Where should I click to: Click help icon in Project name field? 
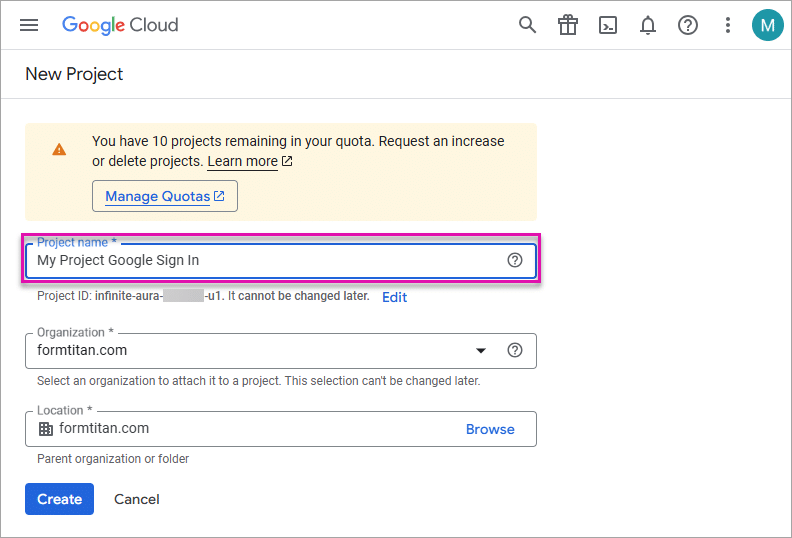(x=515, y=260)
